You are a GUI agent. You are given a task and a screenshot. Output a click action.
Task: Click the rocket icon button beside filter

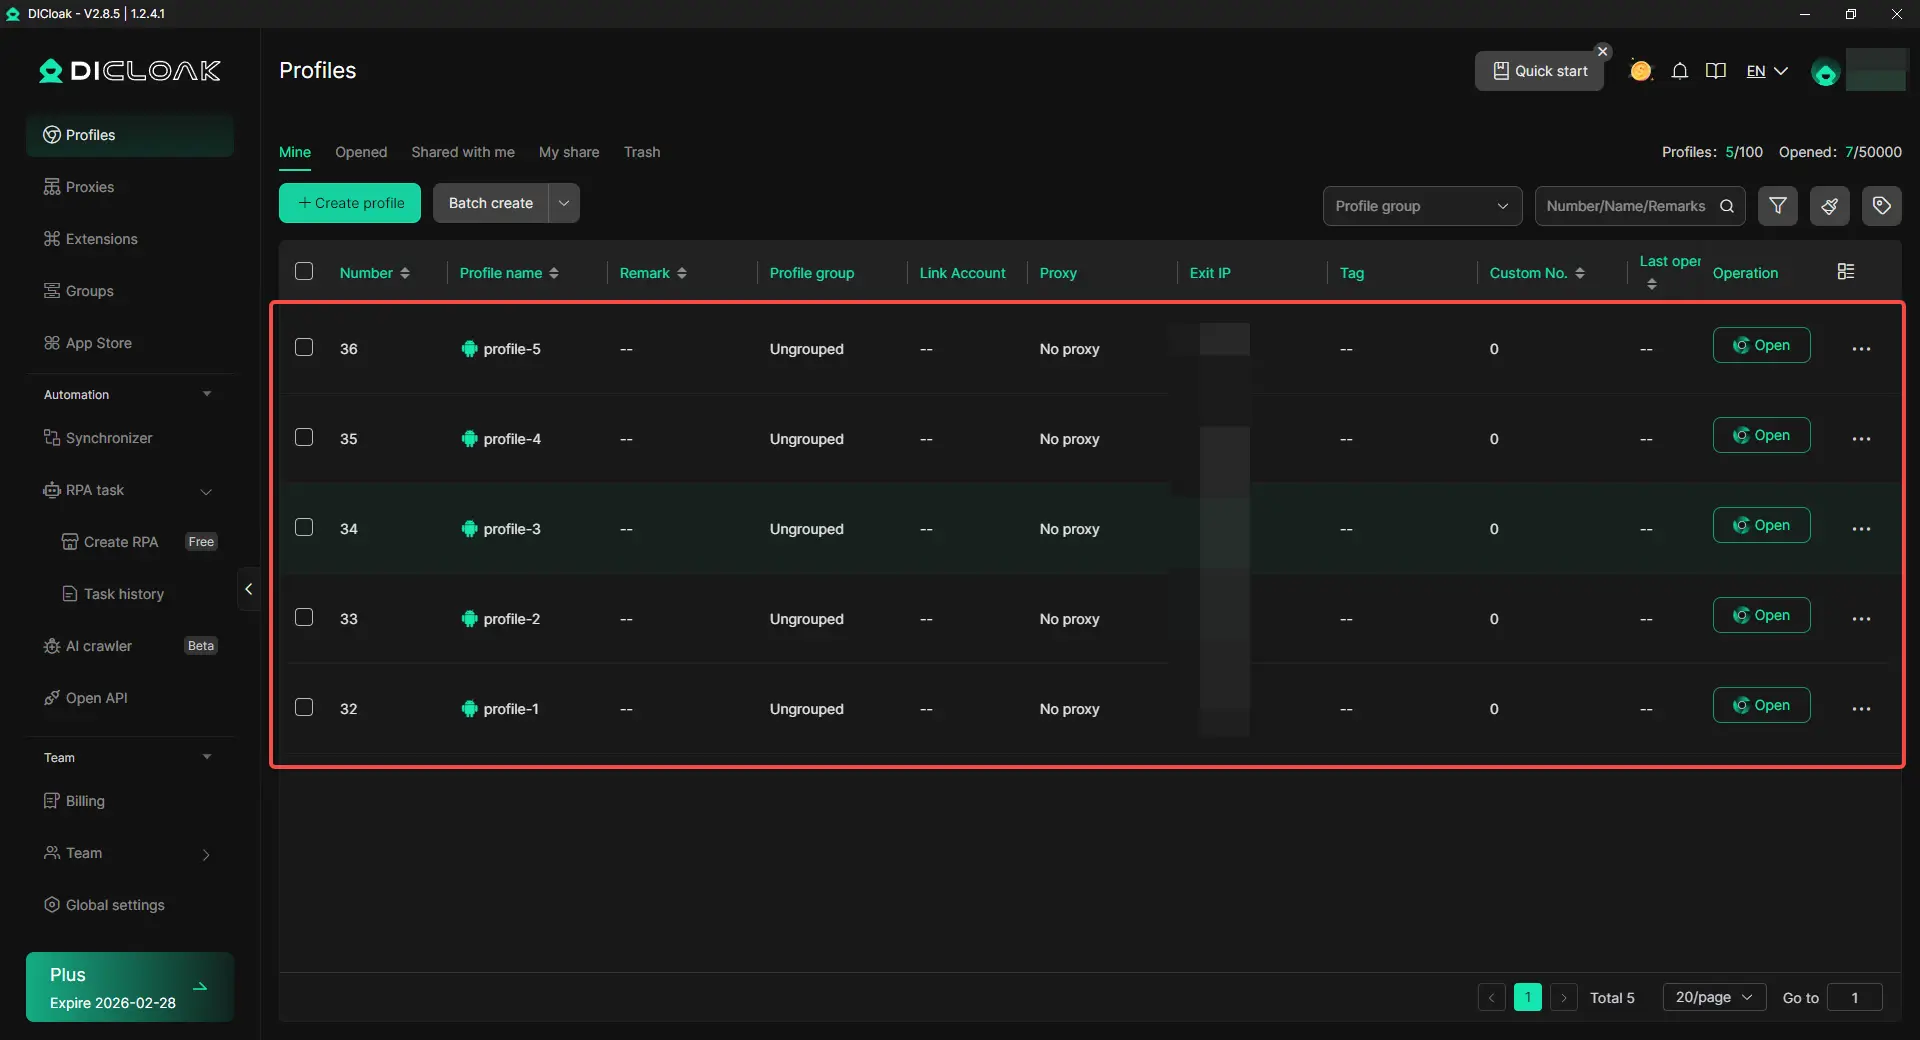[1829, 206]
